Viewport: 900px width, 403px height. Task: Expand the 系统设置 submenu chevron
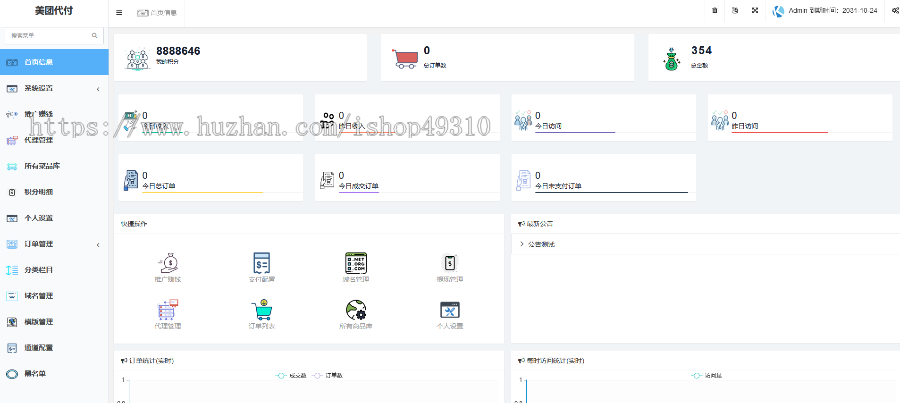pos(98,89)
